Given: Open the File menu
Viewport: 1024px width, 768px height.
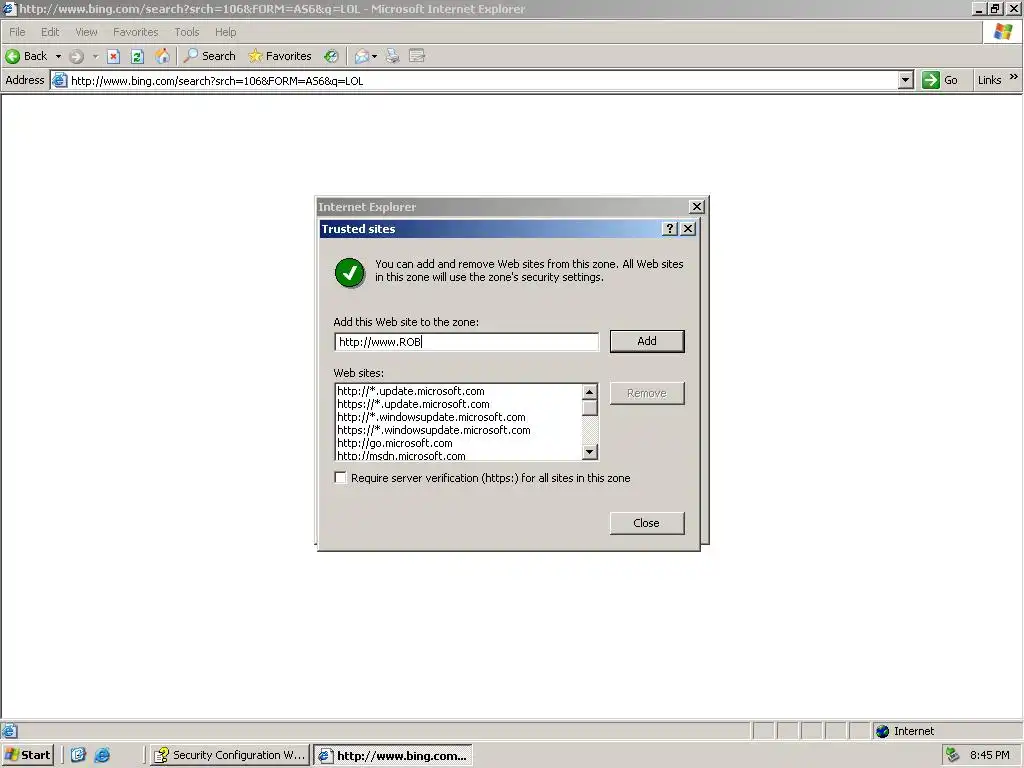Looking at the screenshot, I should tap(17, 32).
